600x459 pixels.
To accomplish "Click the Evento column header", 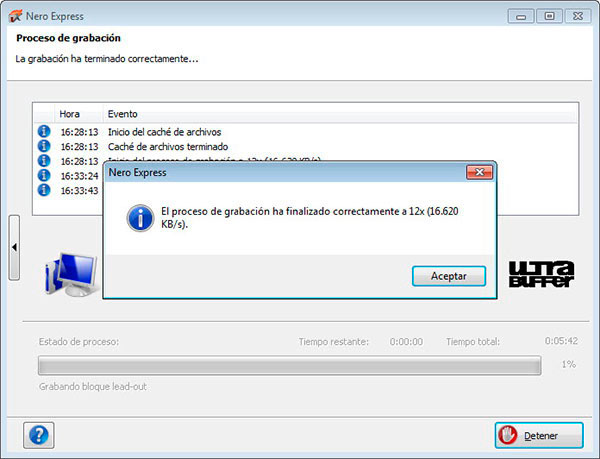I will [x=340, y=114].
